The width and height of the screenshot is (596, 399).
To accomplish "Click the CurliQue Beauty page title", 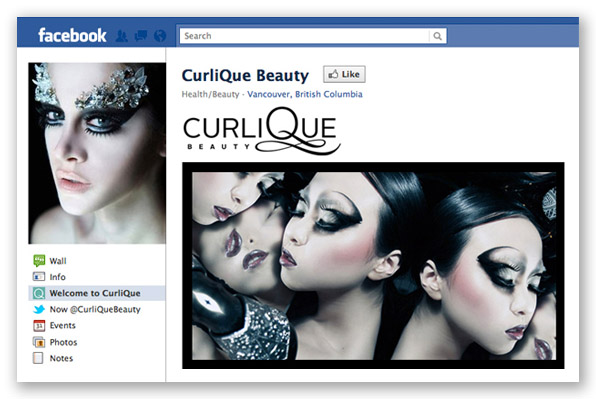I will 245,75.
